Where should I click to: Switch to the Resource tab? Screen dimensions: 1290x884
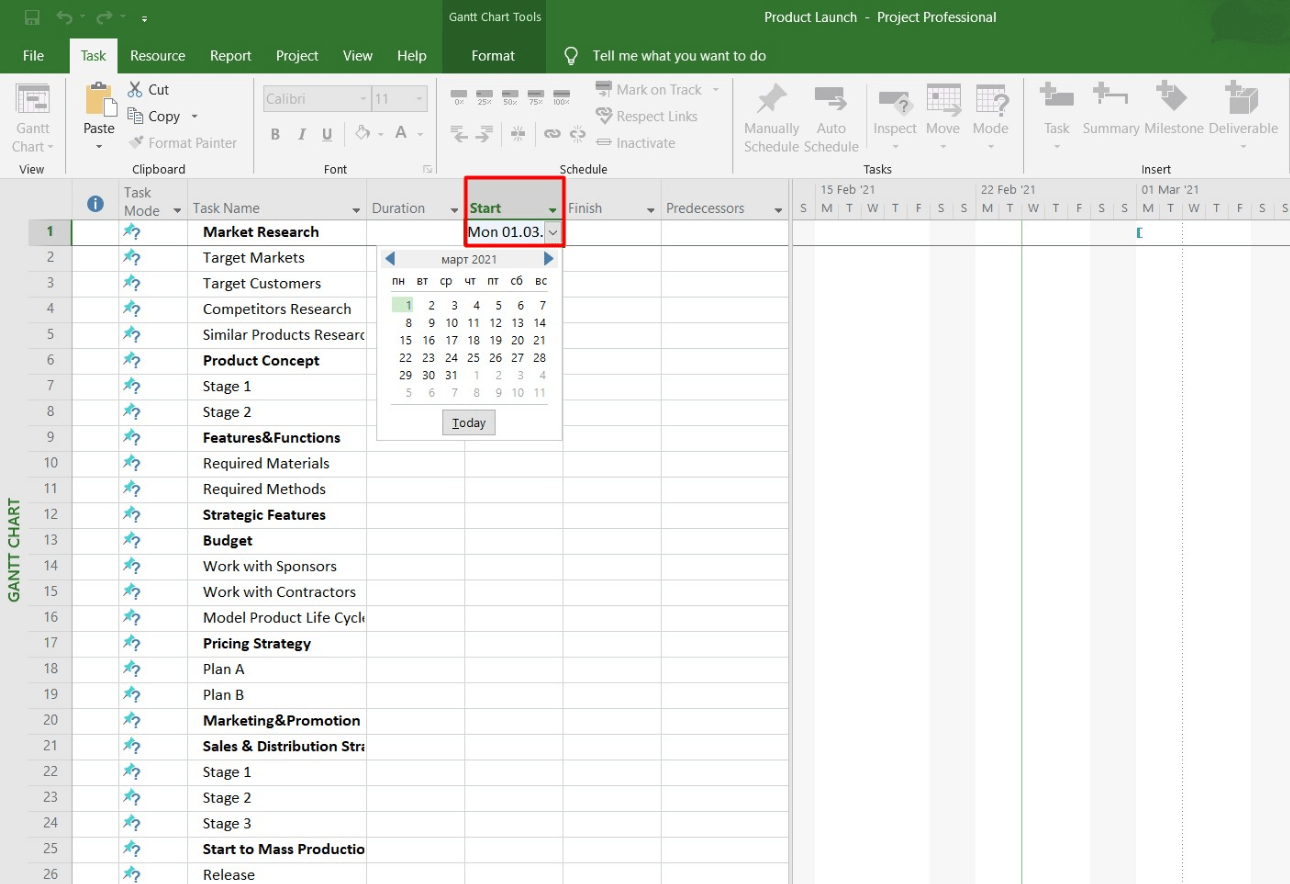point(158,56)
